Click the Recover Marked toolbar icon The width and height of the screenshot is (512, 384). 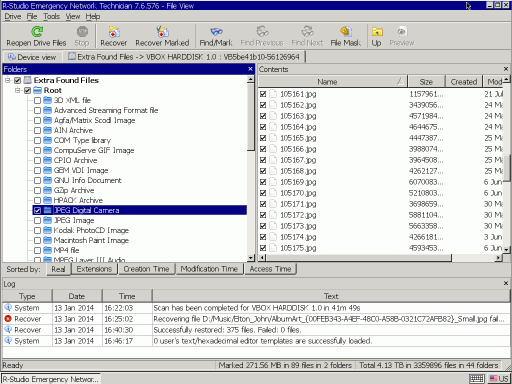162,32
